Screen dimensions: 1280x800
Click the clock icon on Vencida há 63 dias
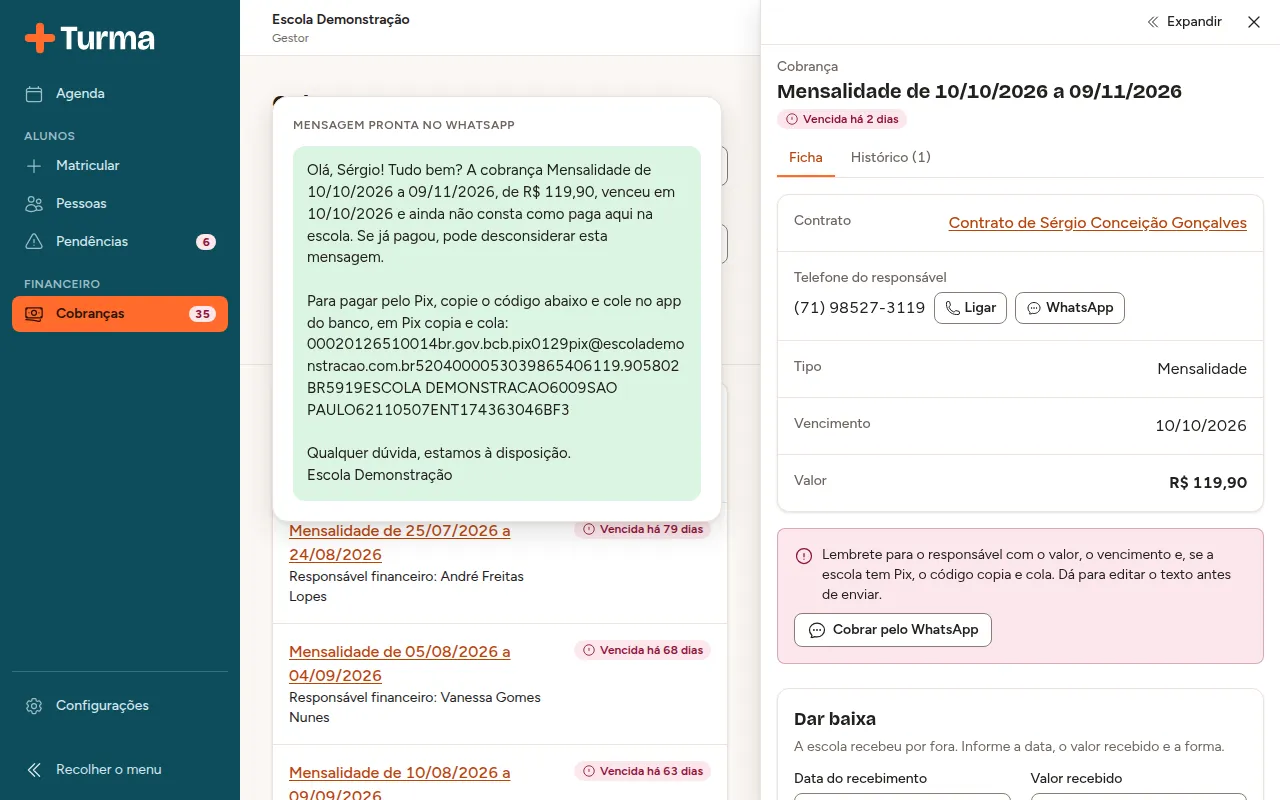(x=589, y=771)
